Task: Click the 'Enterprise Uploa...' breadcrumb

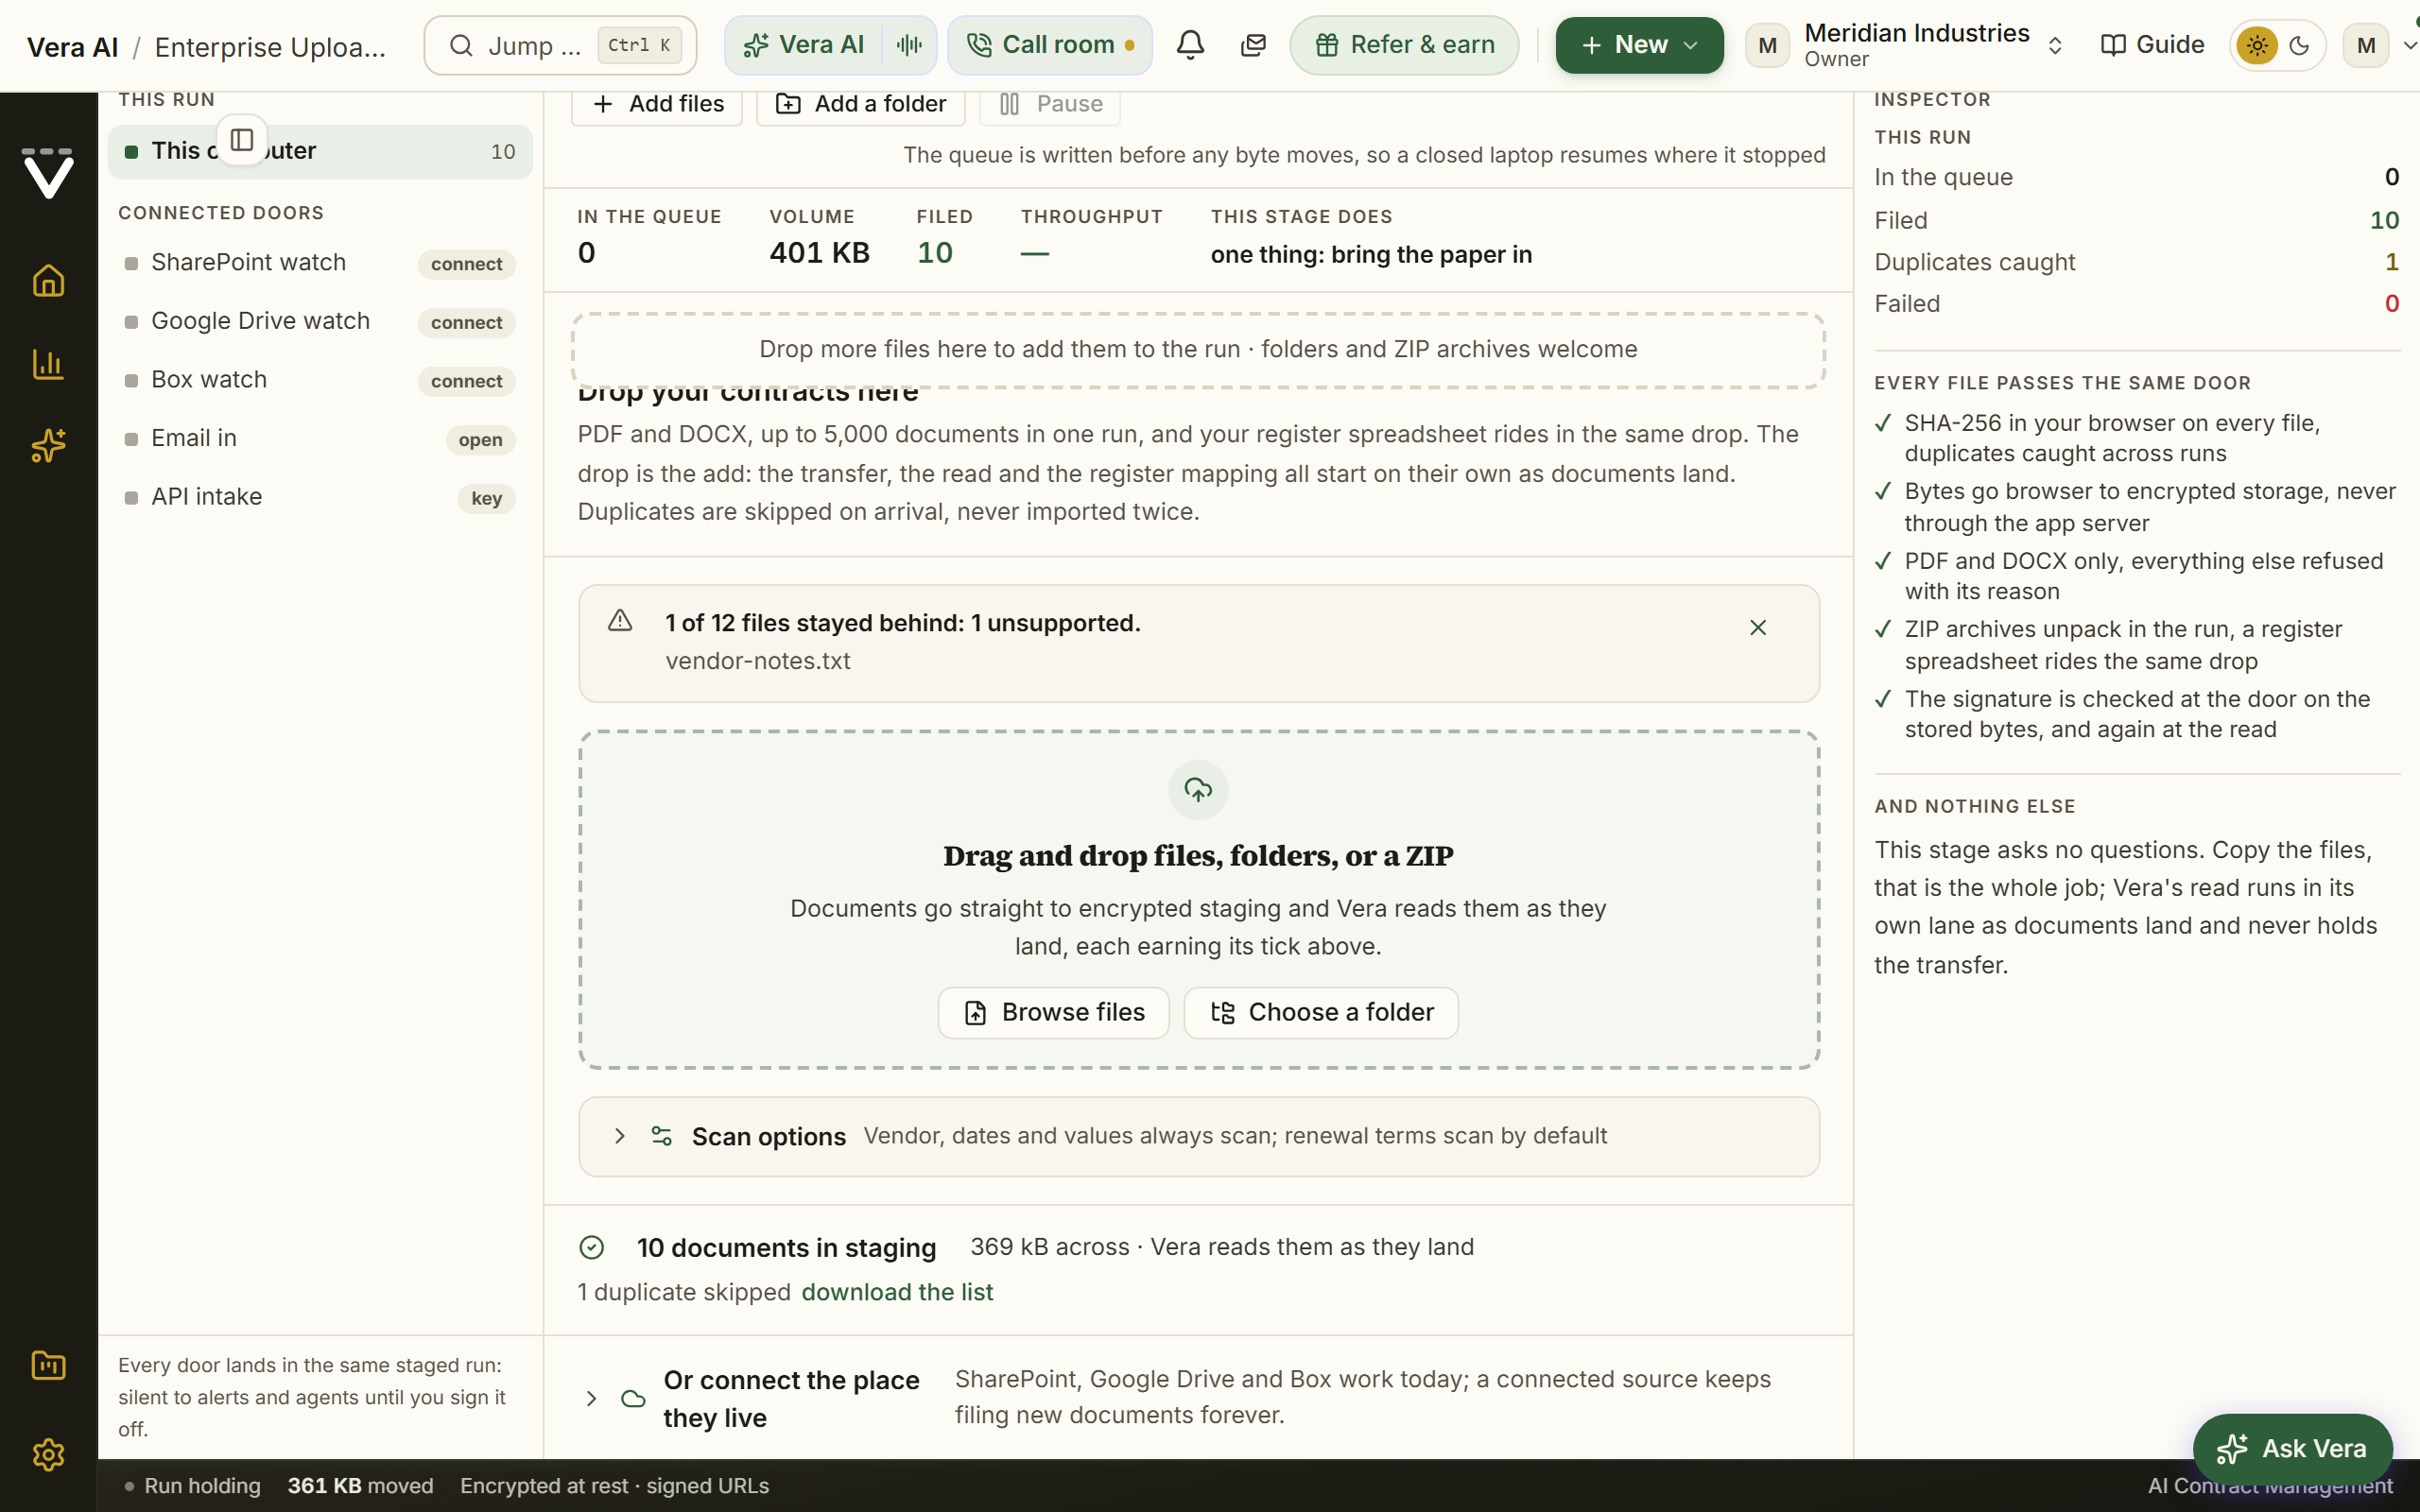Action: point(270,46)
